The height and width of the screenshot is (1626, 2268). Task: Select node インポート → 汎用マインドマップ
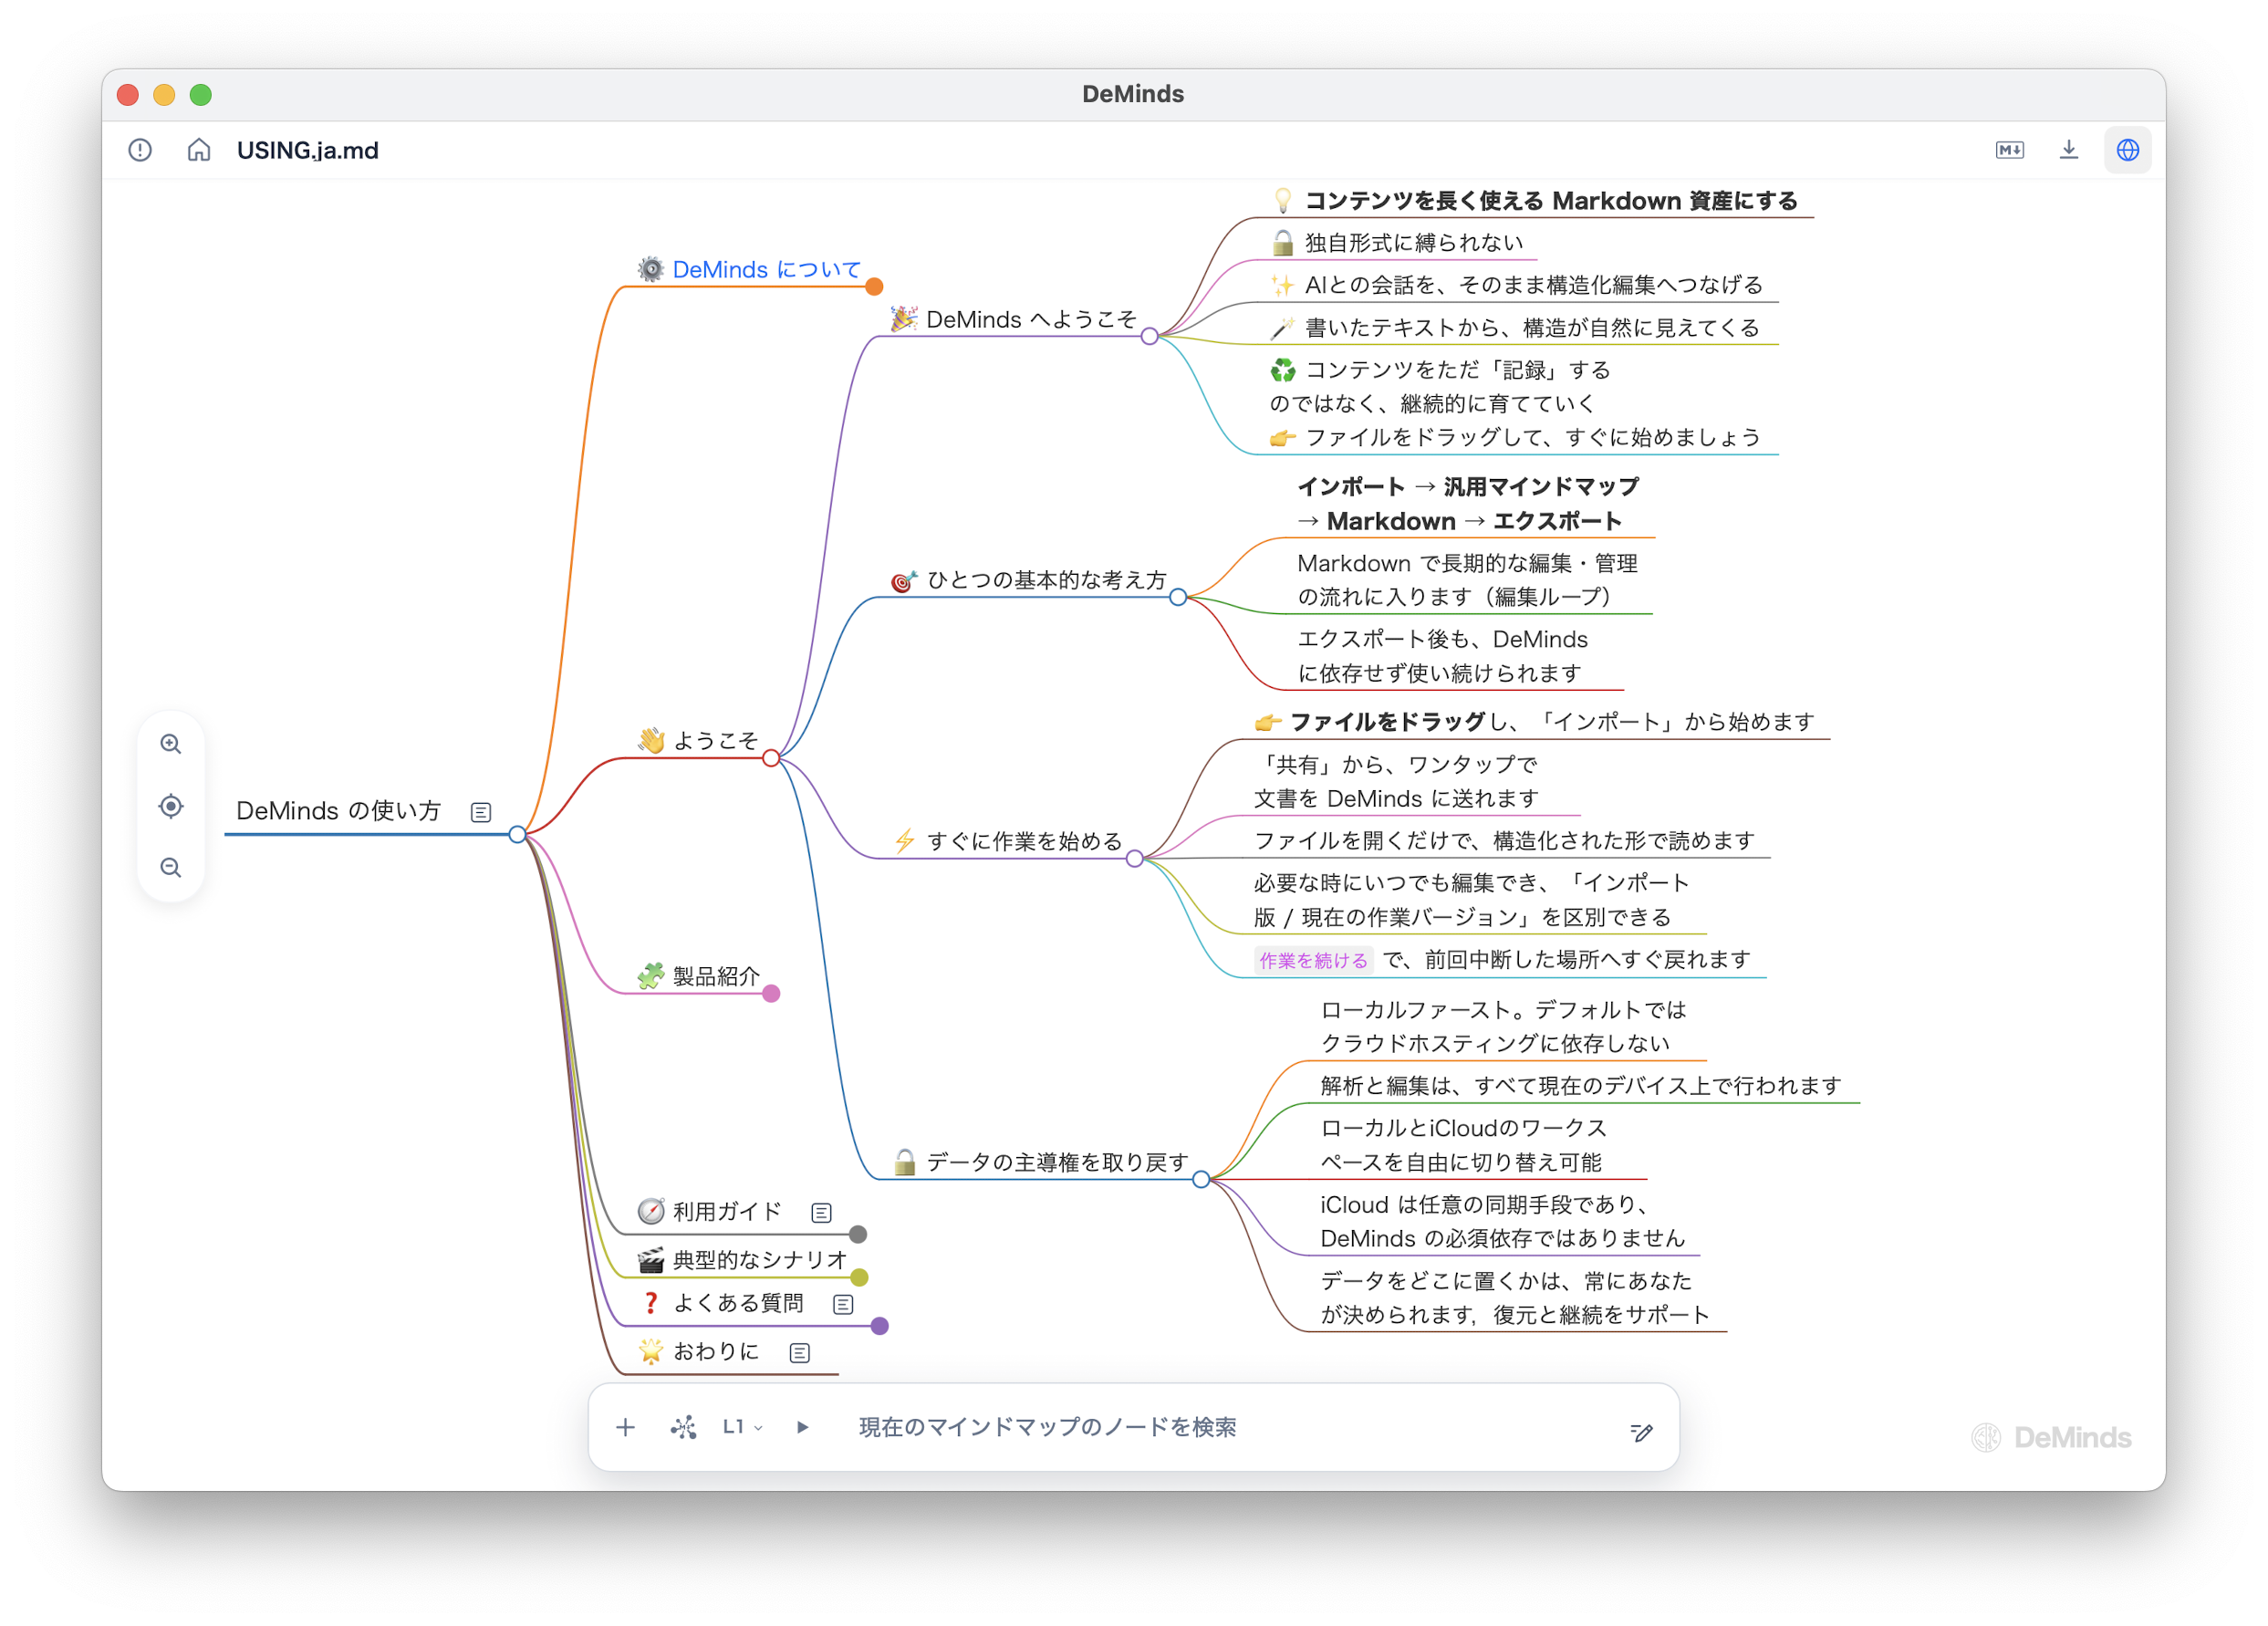tap(1468, 504)
